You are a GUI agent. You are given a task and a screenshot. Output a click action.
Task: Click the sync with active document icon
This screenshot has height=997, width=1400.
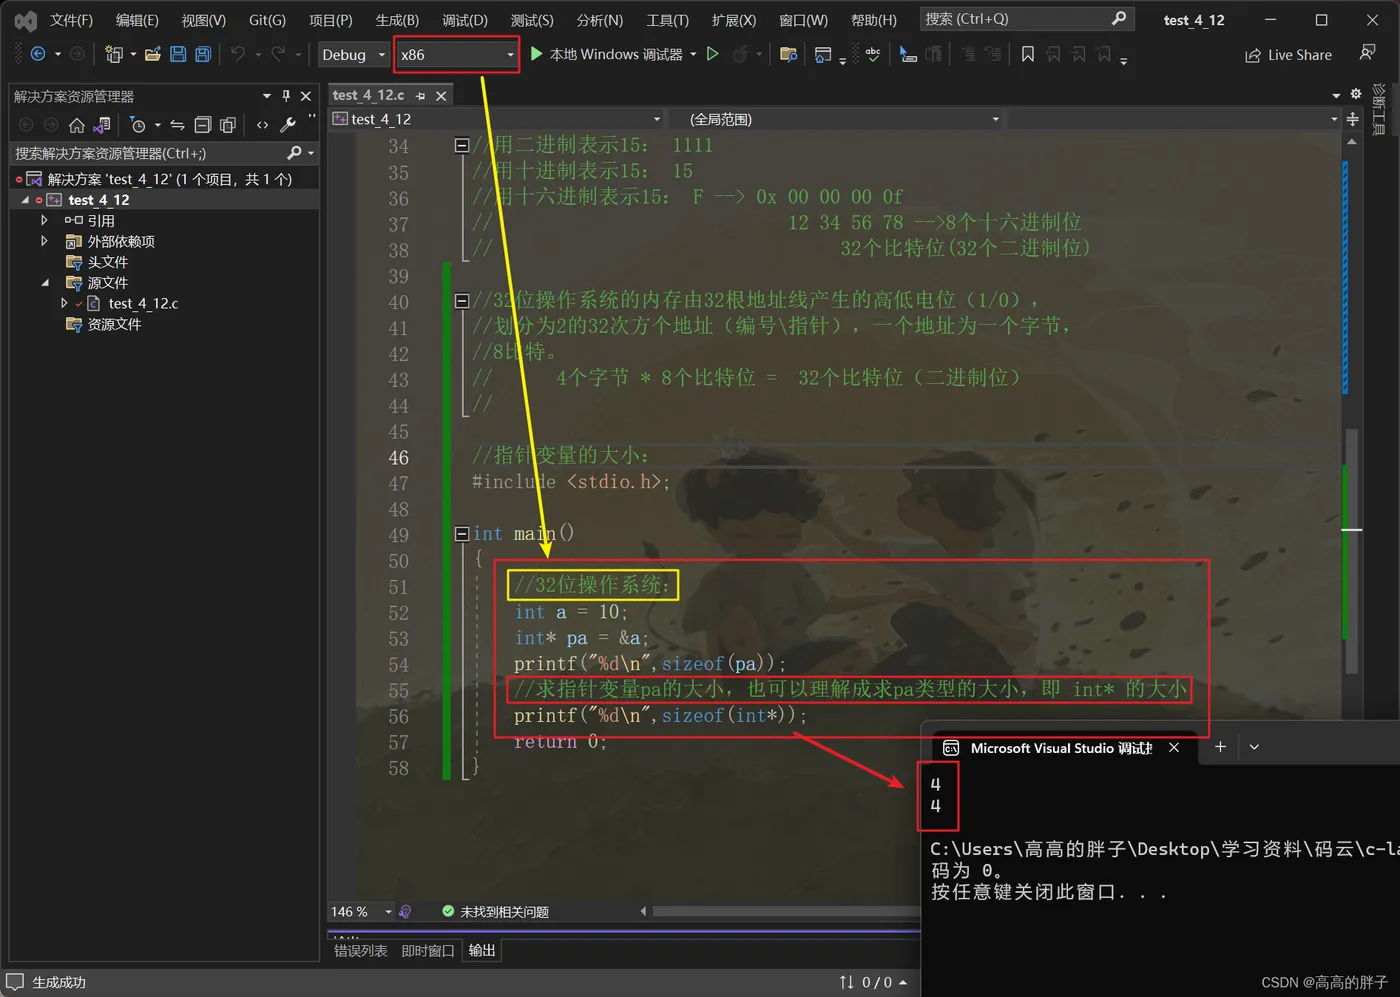pos(177,125)
